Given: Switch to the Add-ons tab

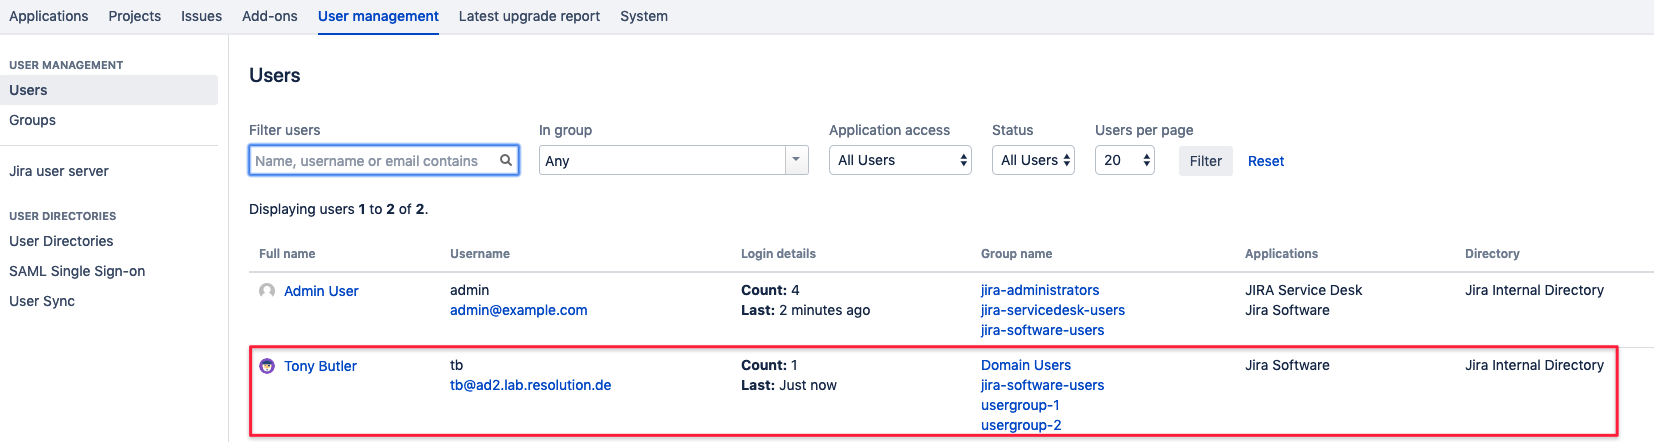Looking at the screenshot, I should (269, 16).
